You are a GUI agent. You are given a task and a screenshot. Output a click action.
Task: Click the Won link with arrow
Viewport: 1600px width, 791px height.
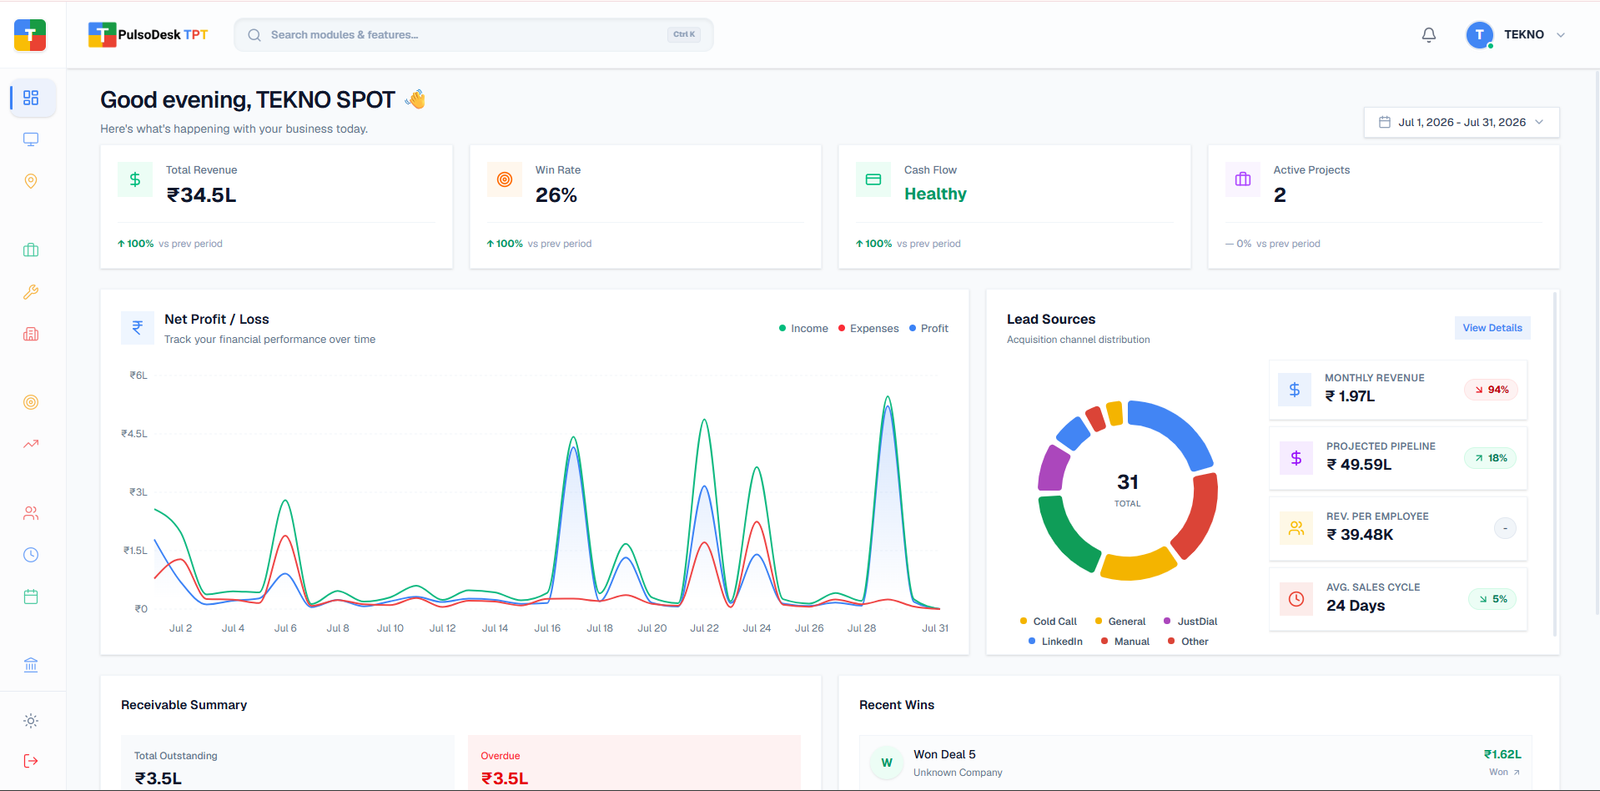[x=1504, y=772]
